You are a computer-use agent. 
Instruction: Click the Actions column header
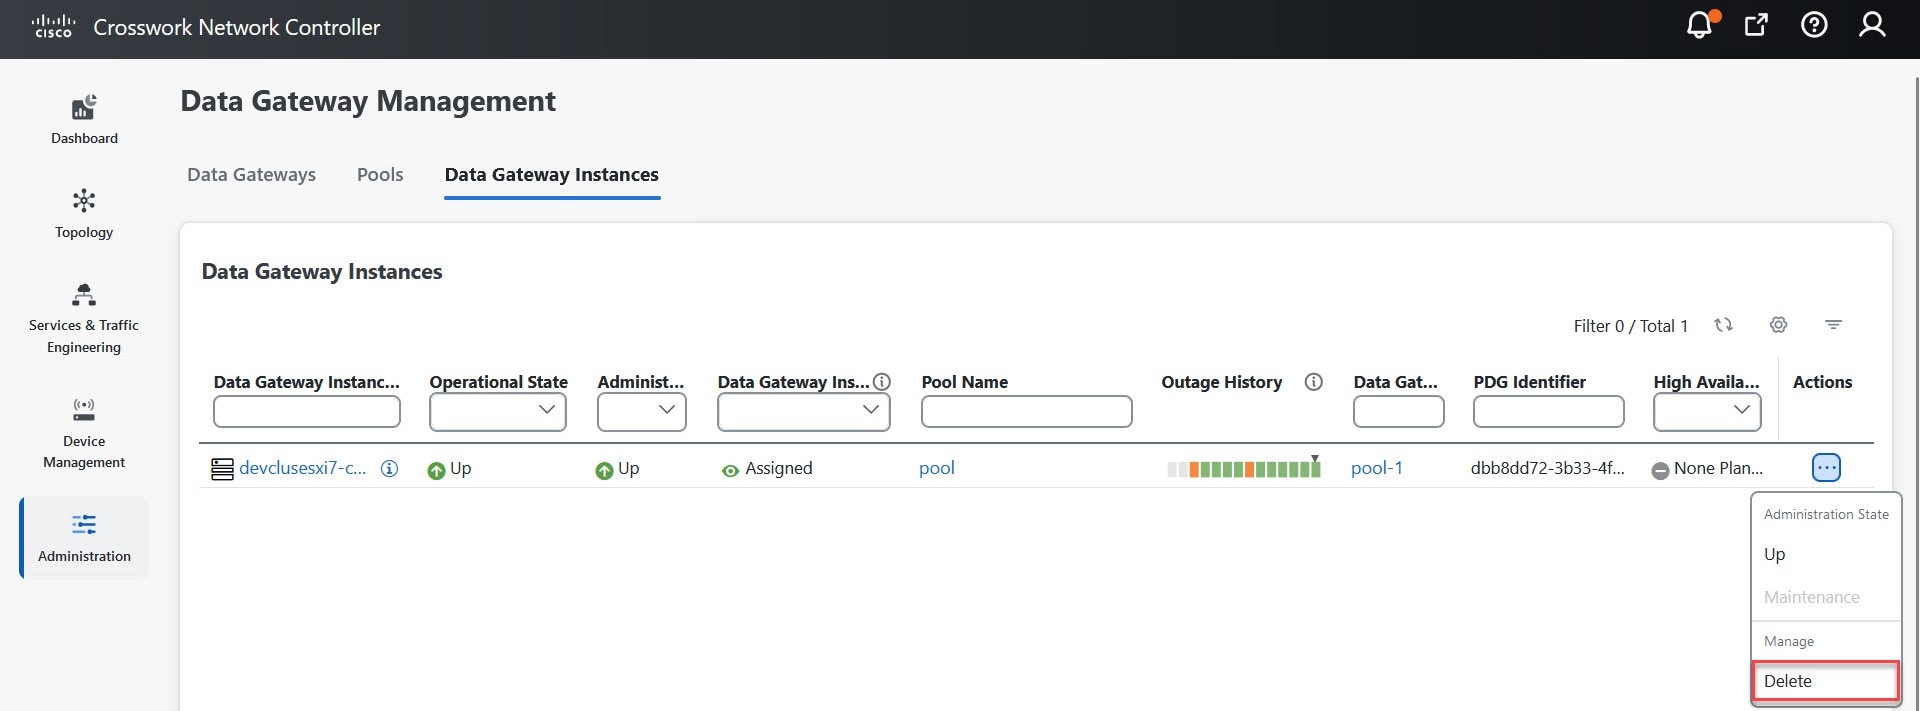1822,382
